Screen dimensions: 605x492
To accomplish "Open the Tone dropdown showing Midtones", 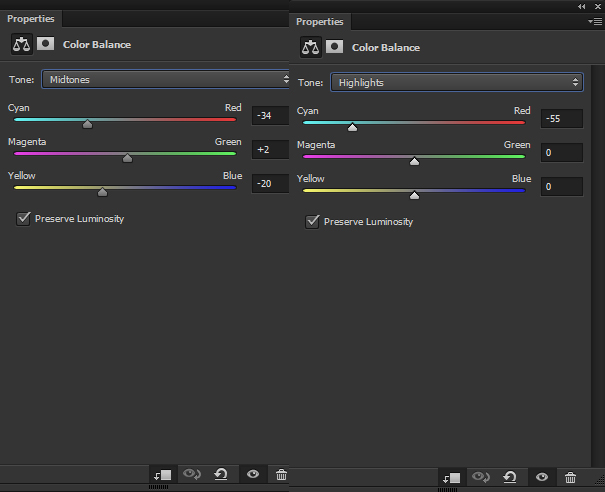I will click(x=165, y=79).
